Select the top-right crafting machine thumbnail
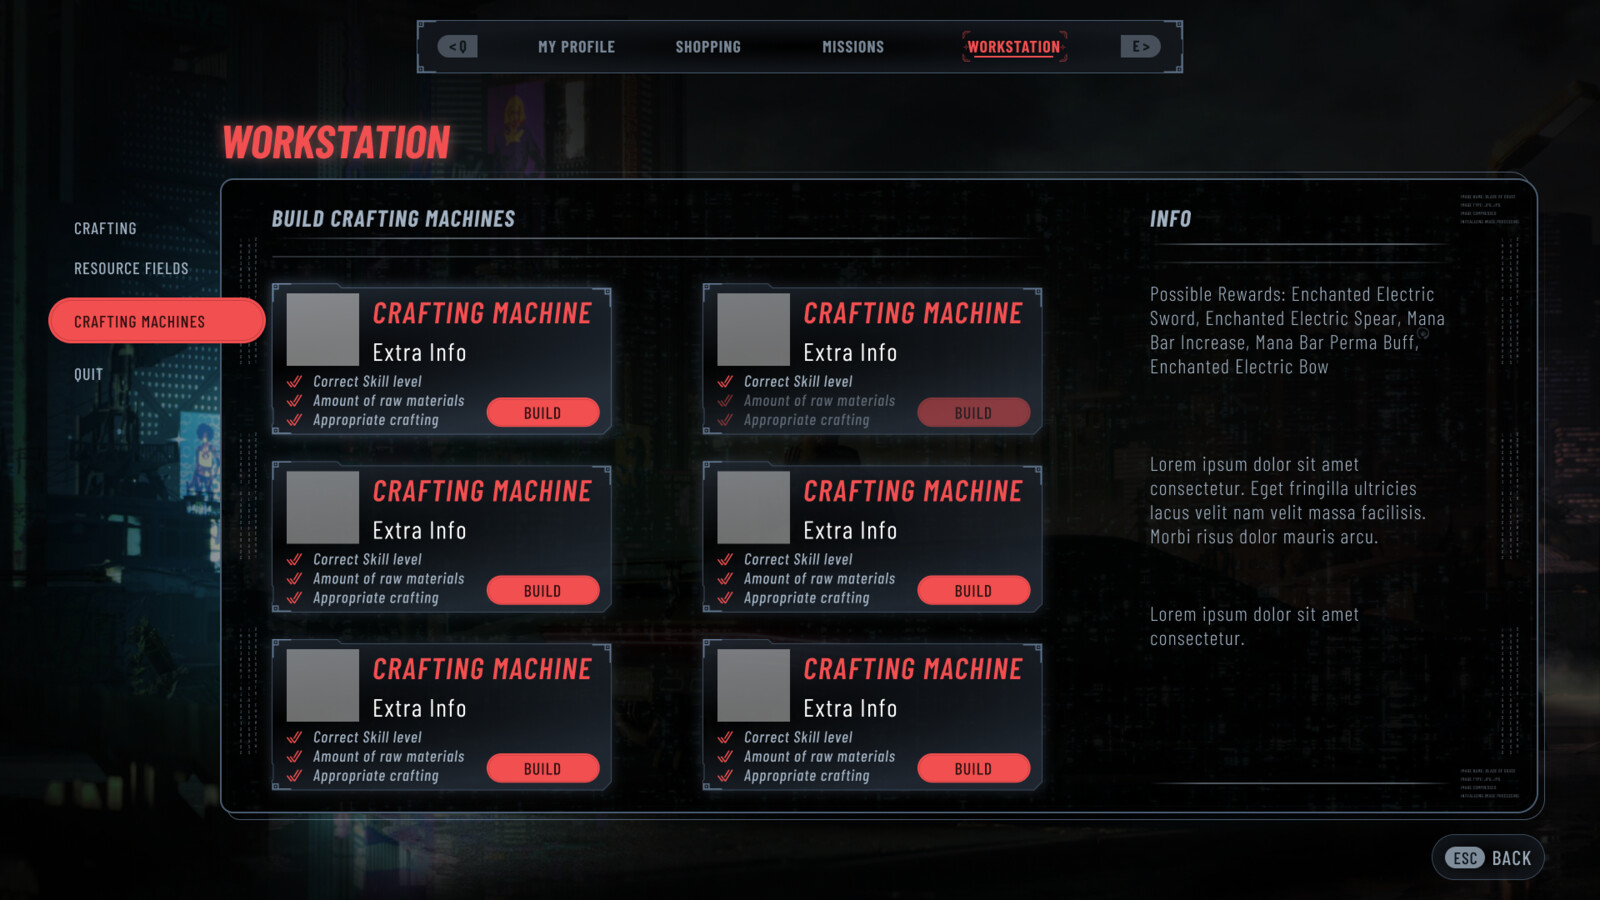 [x=754, y=329]
